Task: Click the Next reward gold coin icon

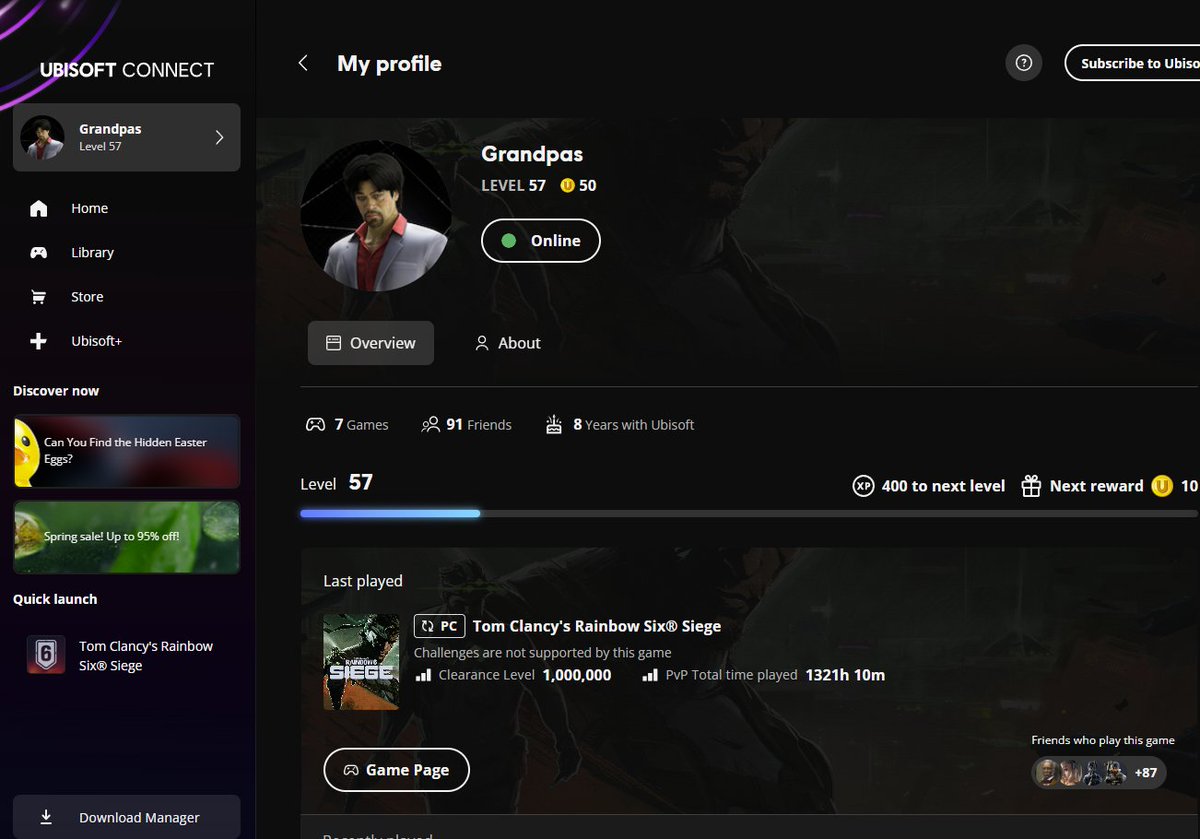Action: [1162, 486]
